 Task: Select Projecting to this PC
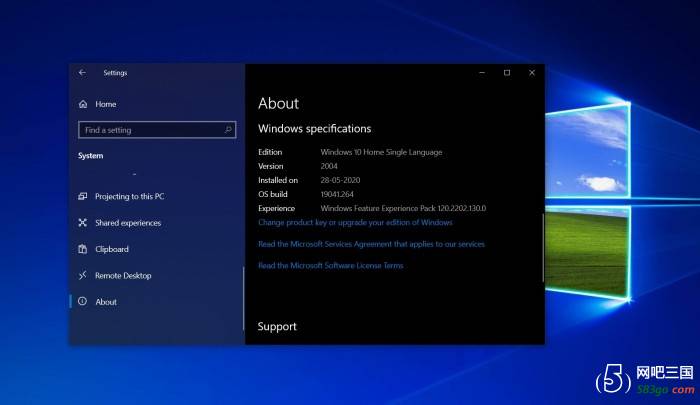pos(129,196)
